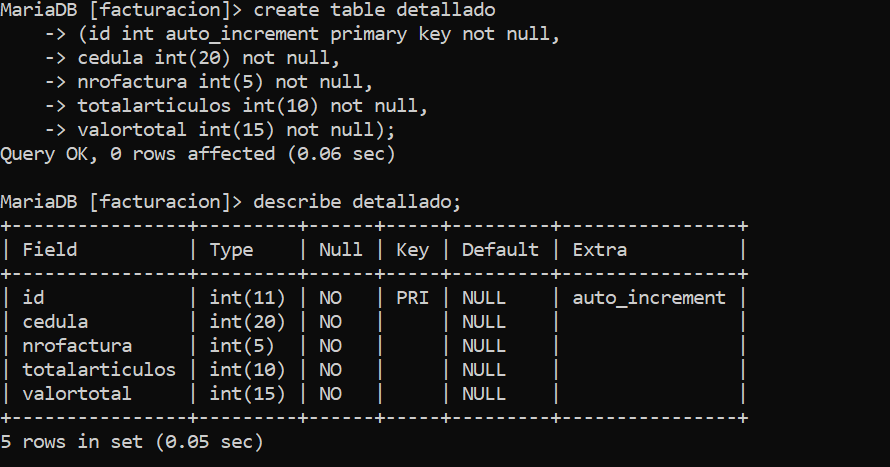Click the 'Null' column header

[341, 250]
